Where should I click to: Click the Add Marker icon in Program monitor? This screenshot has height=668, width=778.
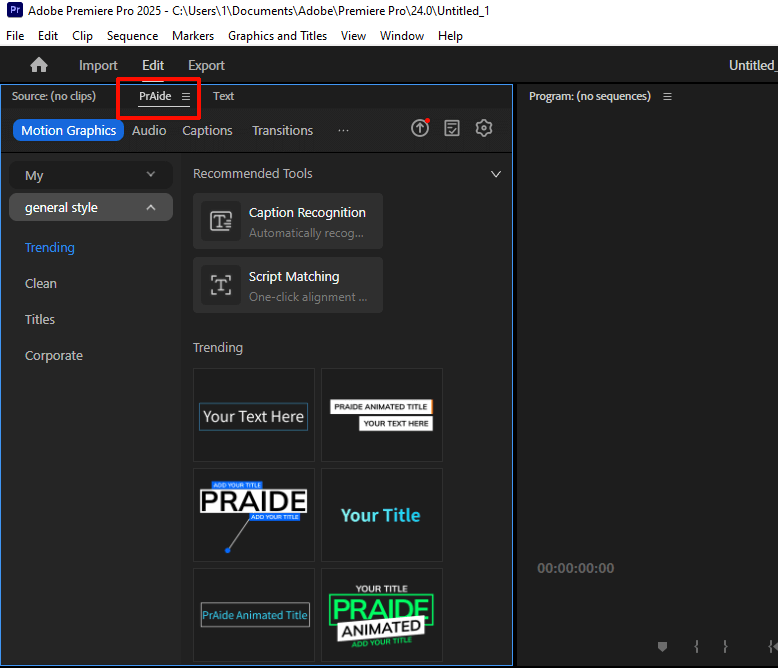tap(662, 646)
